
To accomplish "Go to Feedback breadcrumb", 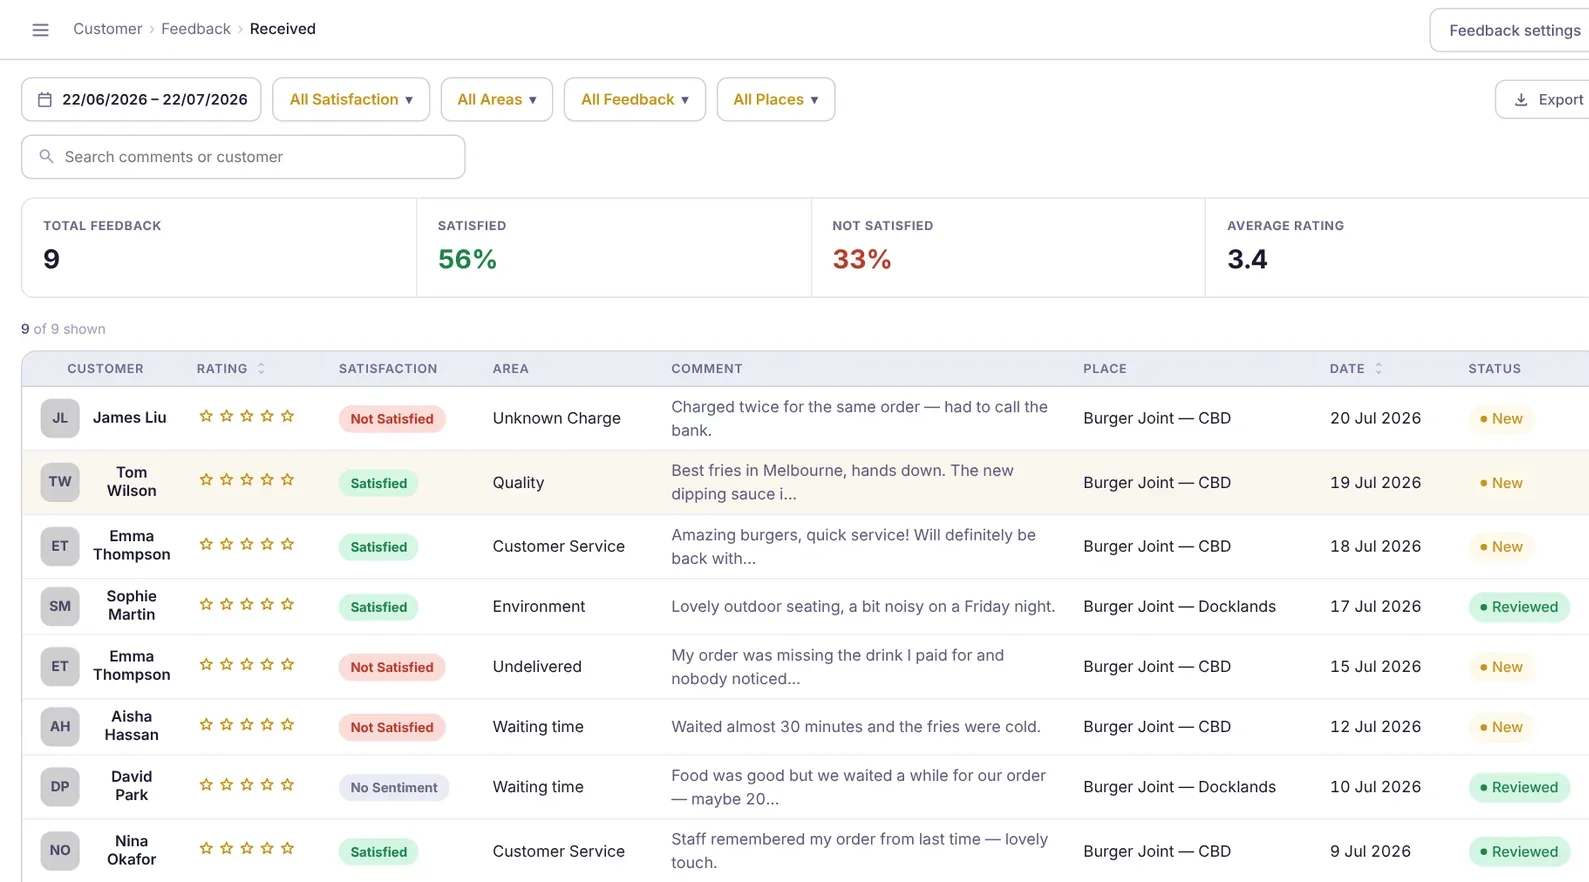I will [x=196, y=29].
